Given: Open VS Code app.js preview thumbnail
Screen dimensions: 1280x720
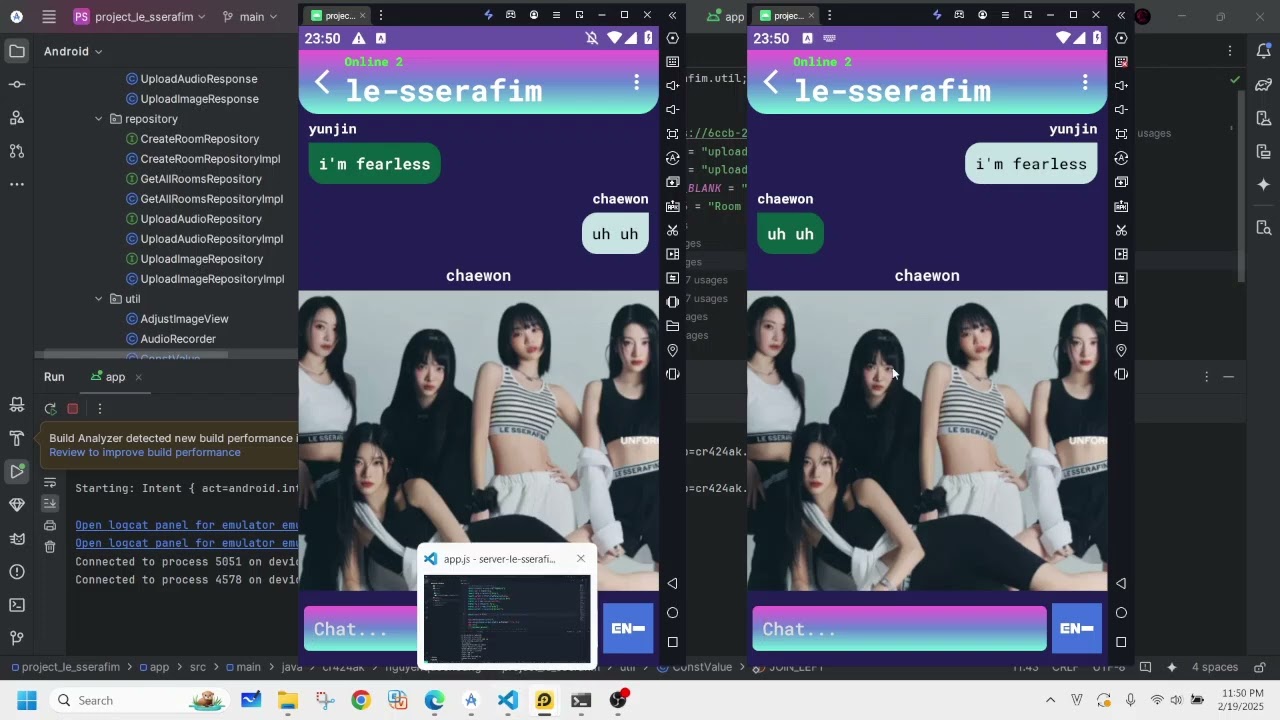Looking at the screenshot, I should pos(507,618).
